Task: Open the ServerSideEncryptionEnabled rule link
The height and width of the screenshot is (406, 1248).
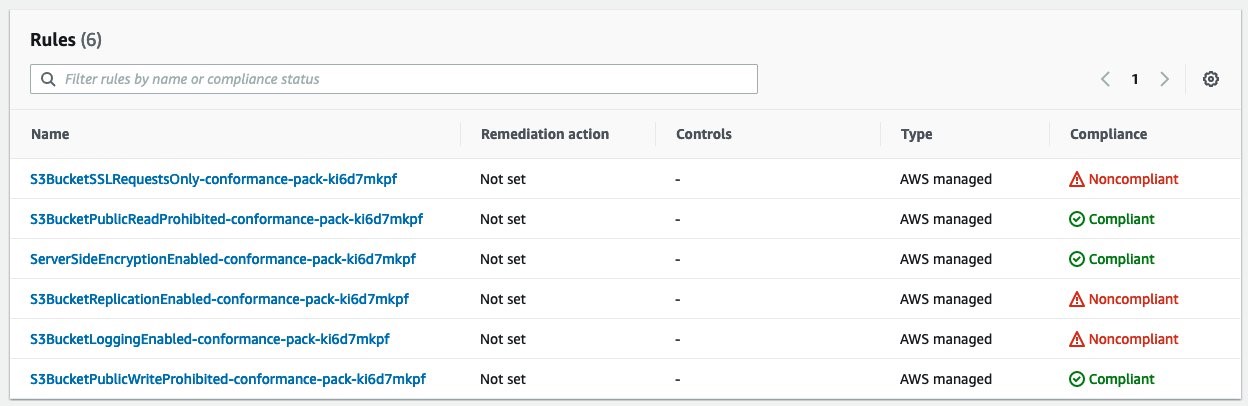Action: (223, 259)
